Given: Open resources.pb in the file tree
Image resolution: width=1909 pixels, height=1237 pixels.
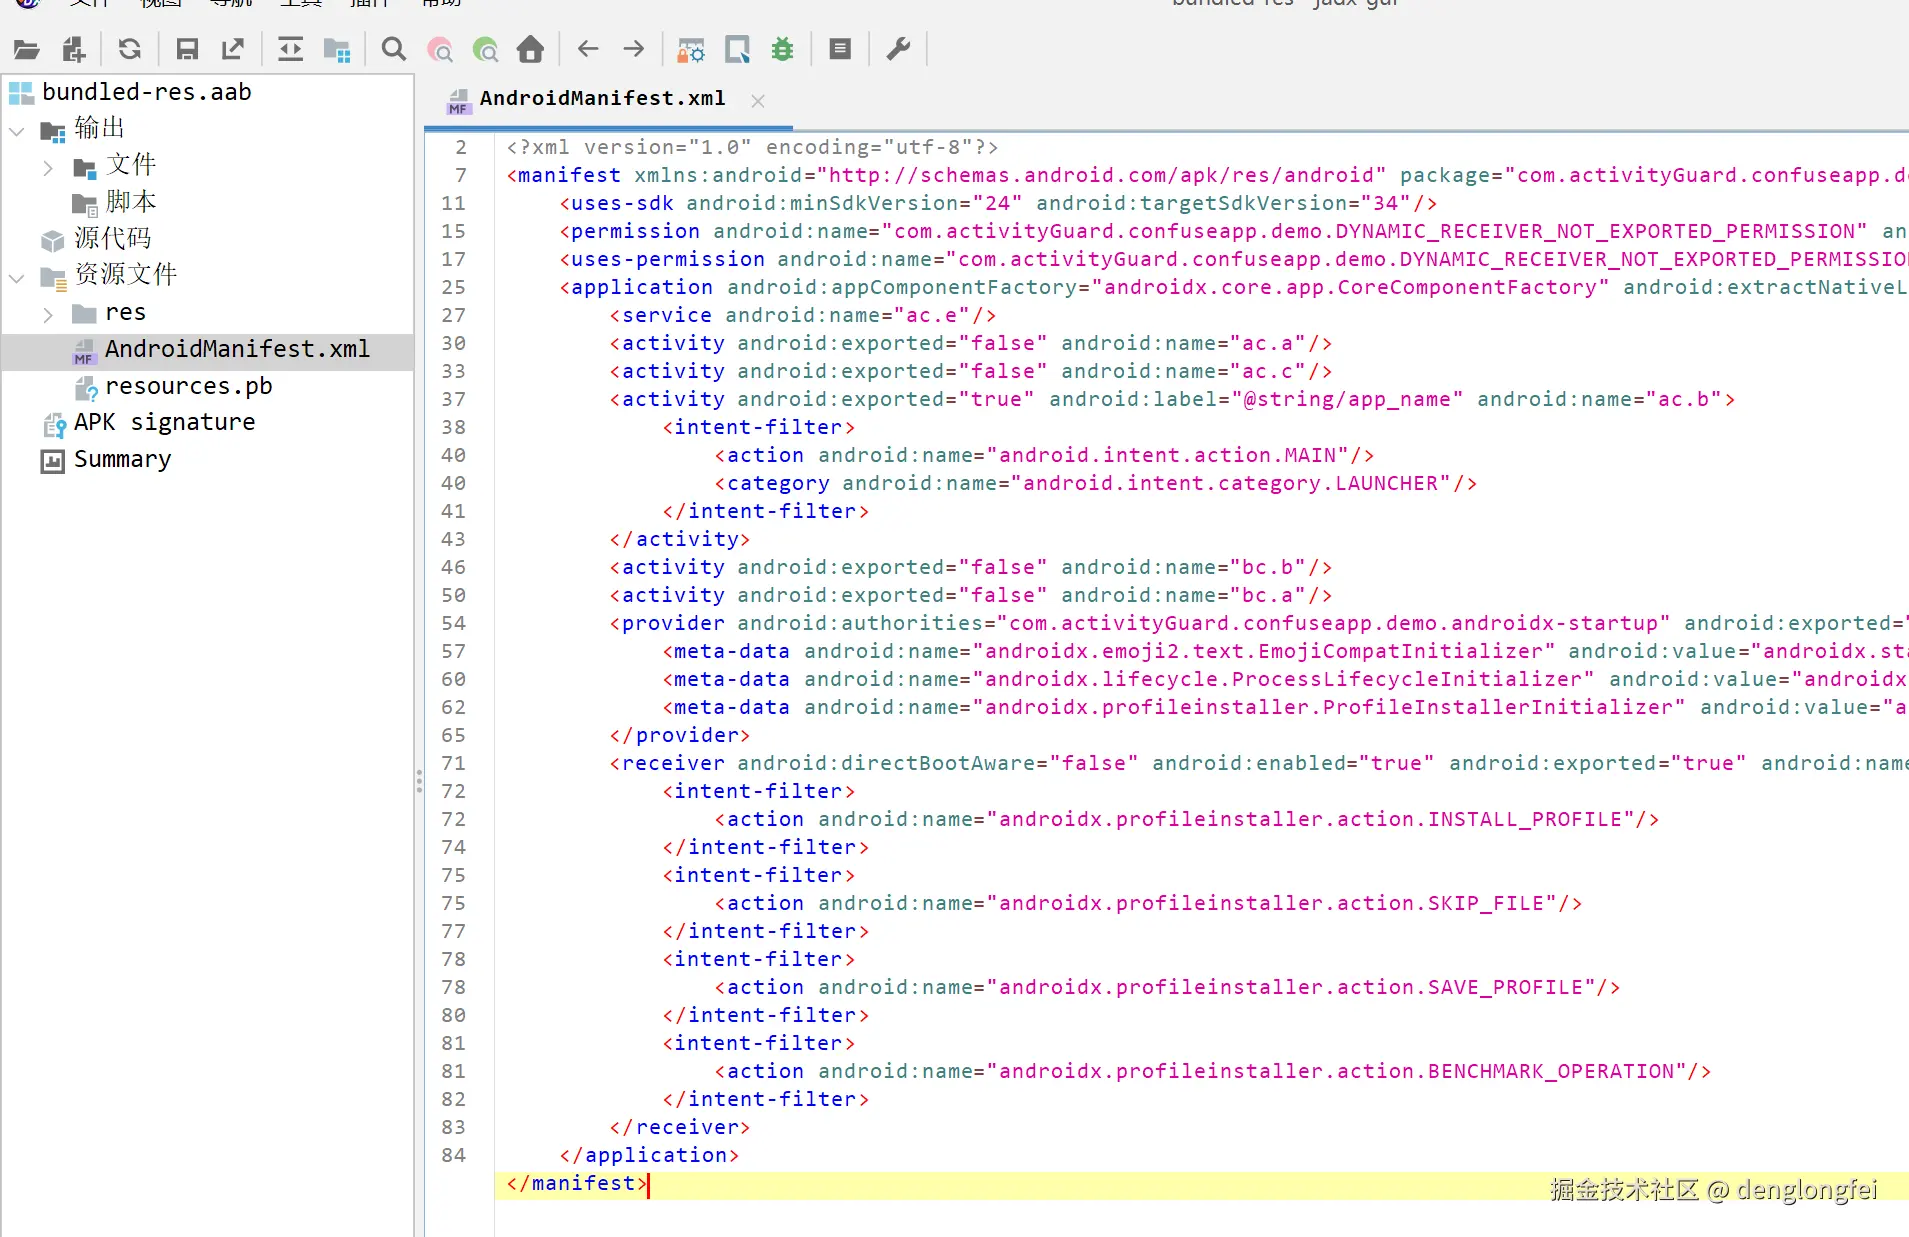Looking at the screenshot, I should [x=188, y=386].
